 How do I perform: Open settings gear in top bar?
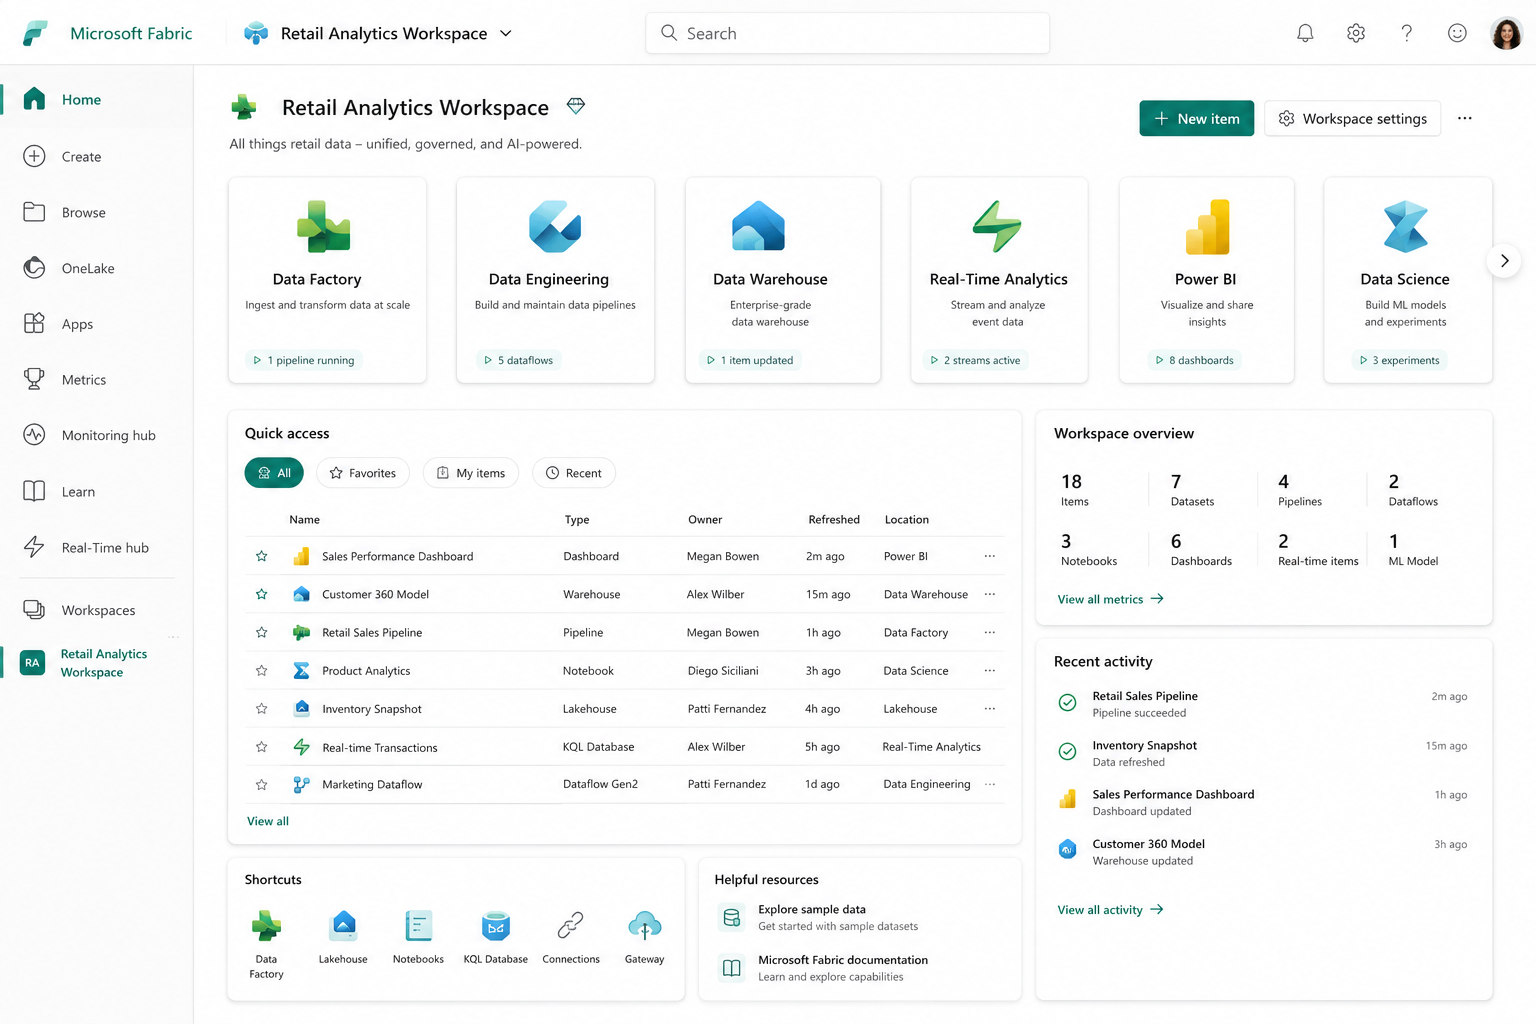[x=1356, y=33]
